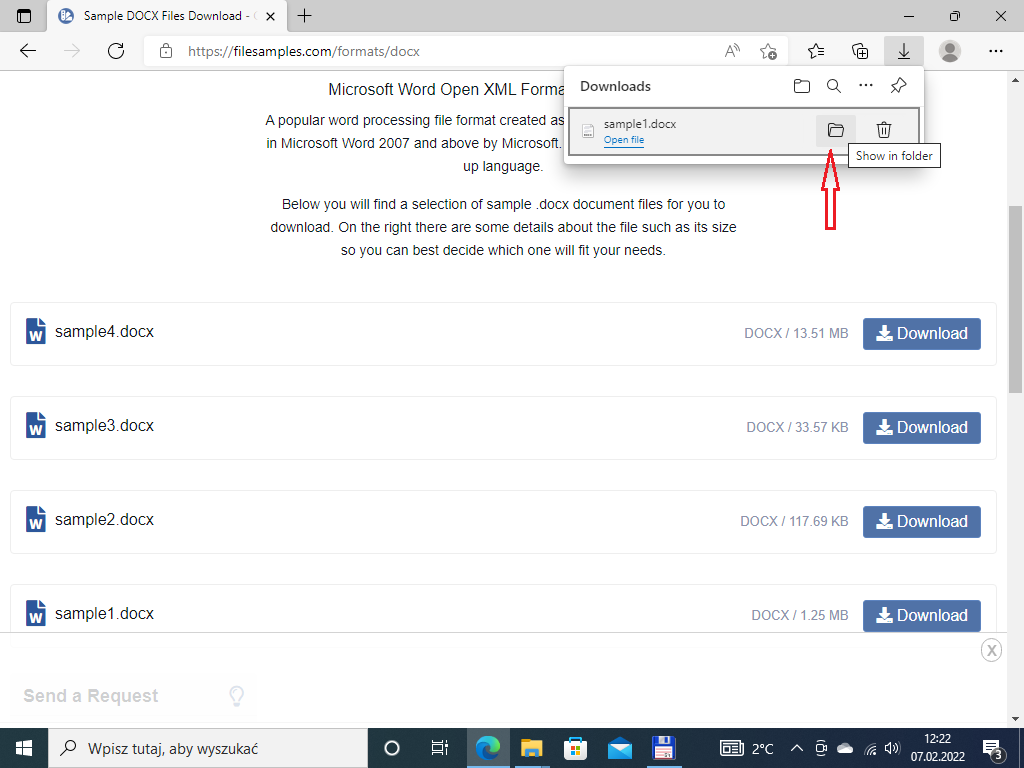Click DOCX / 1.25 MB size text
The image size is (1024, 768).
800,615
